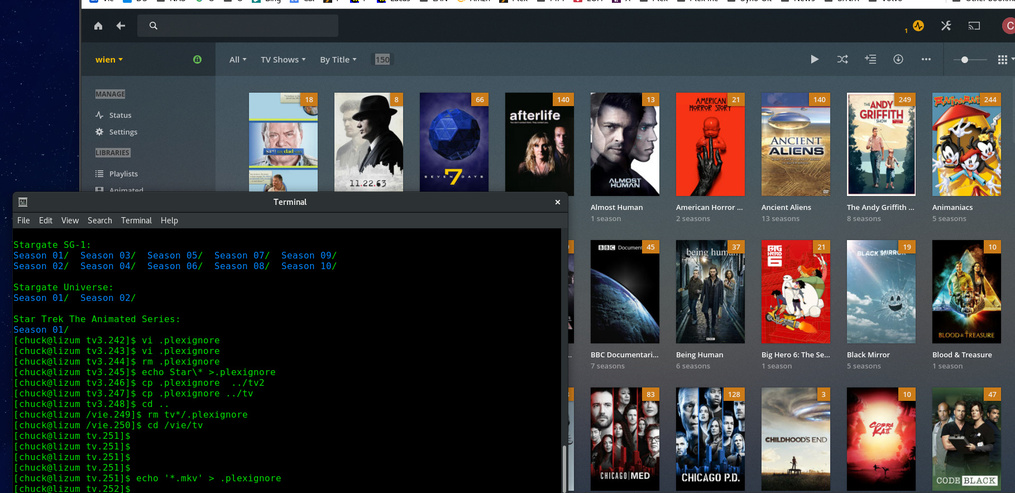Image resolution: width=1015 pixels, height=493 pixels.
Task: Open the activity indicator in Plex header
Action: (918, 26)
